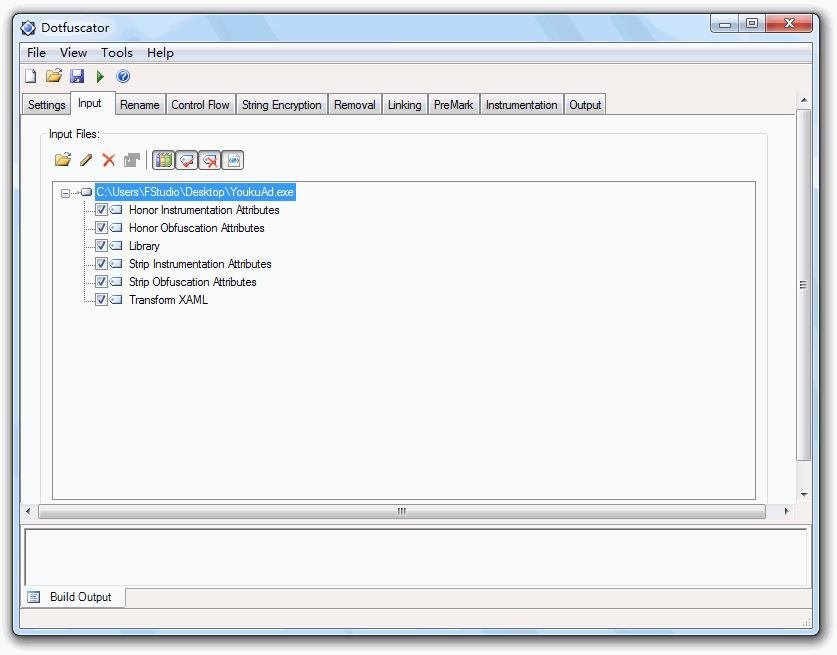Image resolution: width=837 pixels, height=655 pixels.
Task: Edit the selected input using the pencil icon
Action: pos(86,160)
